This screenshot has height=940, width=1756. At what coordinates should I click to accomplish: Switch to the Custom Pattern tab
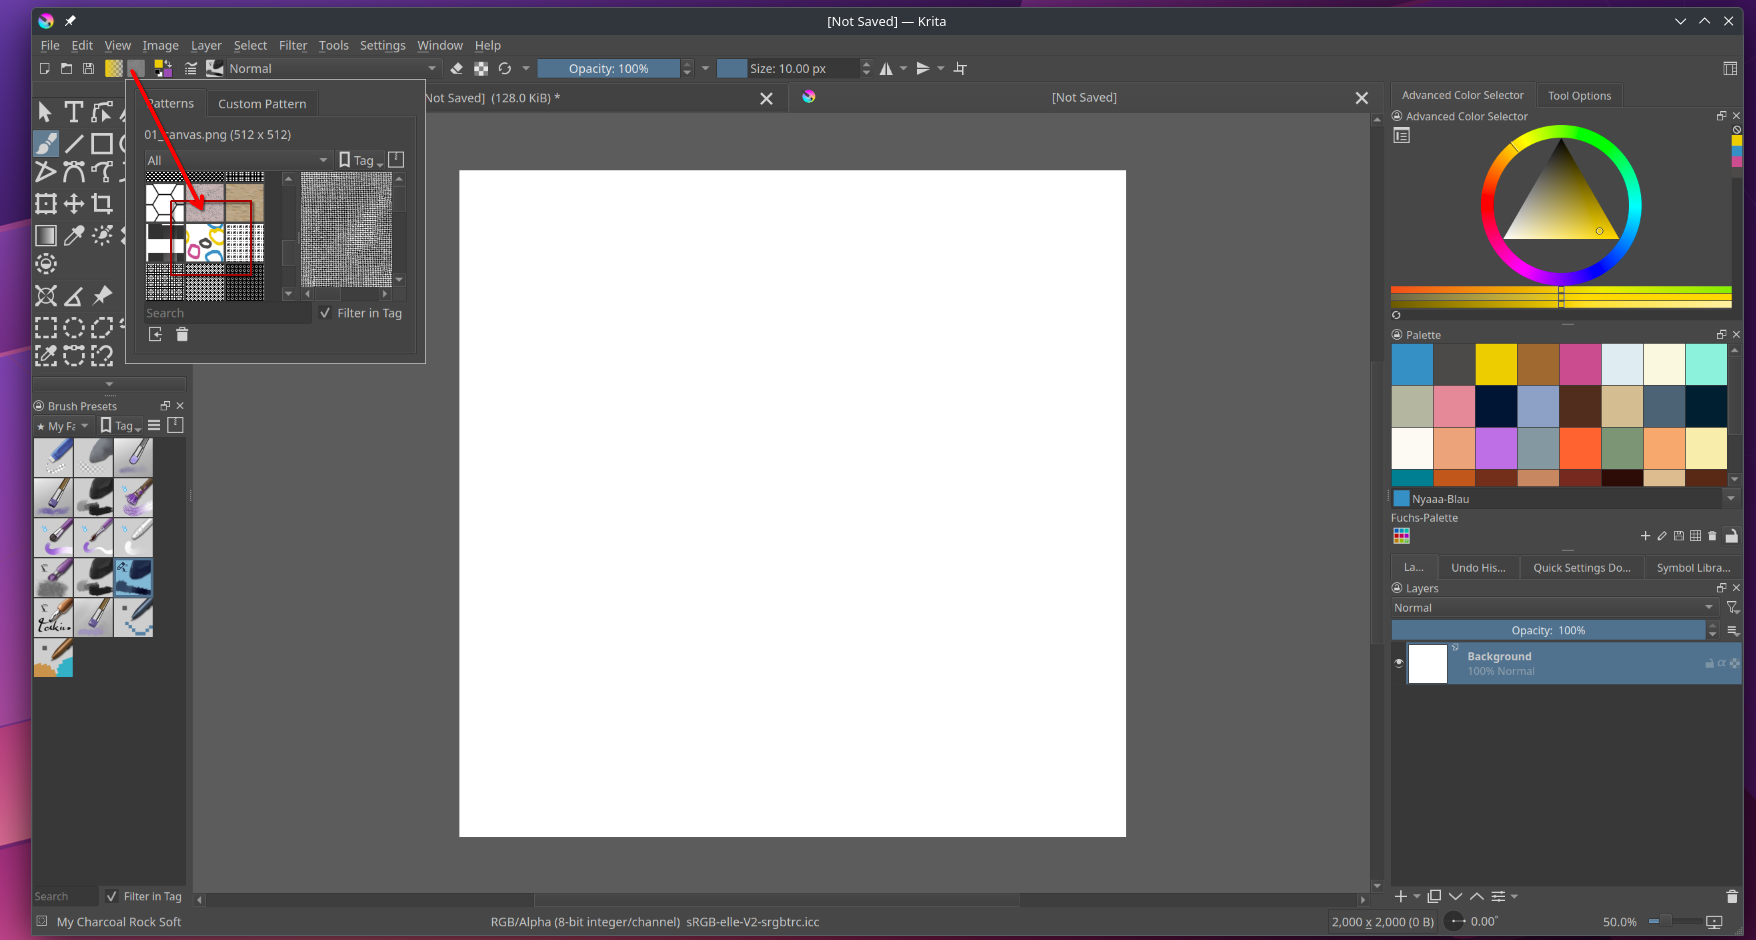(x=262, y=104)
